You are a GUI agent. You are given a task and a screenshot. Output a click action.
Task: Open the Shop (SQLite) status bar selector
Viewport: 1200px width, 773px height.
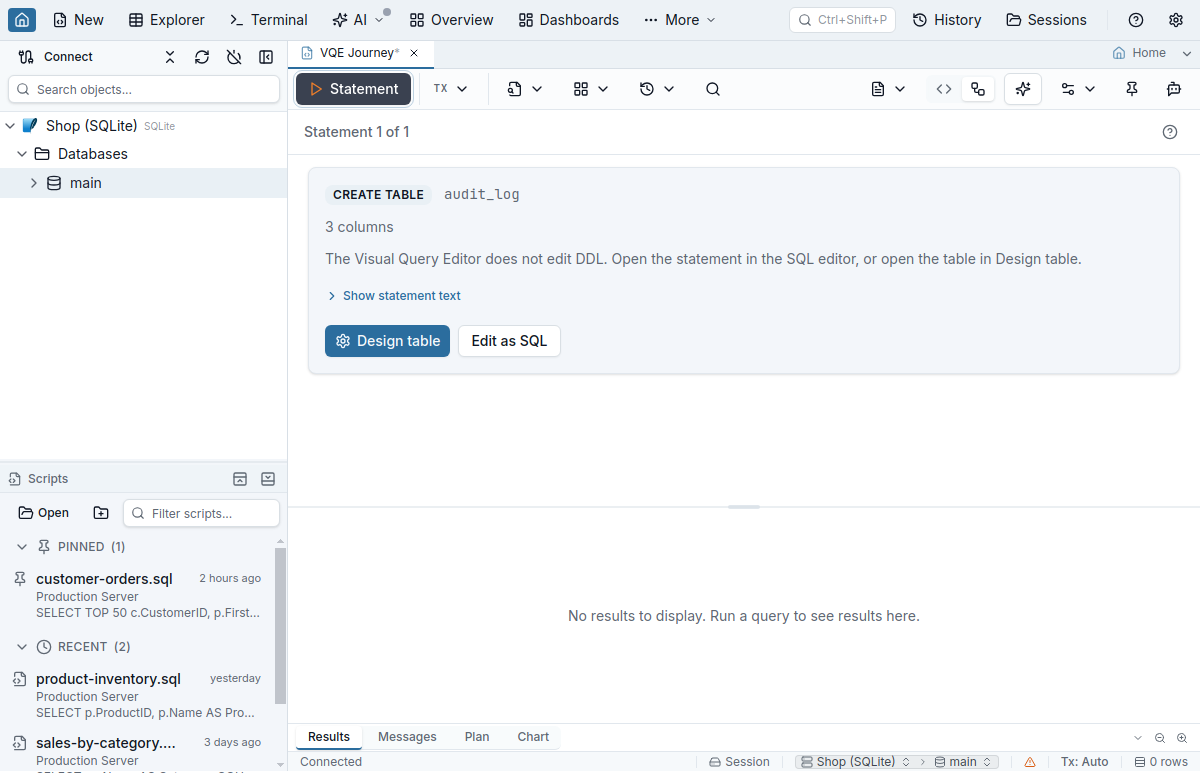click(x=856, y=762)
